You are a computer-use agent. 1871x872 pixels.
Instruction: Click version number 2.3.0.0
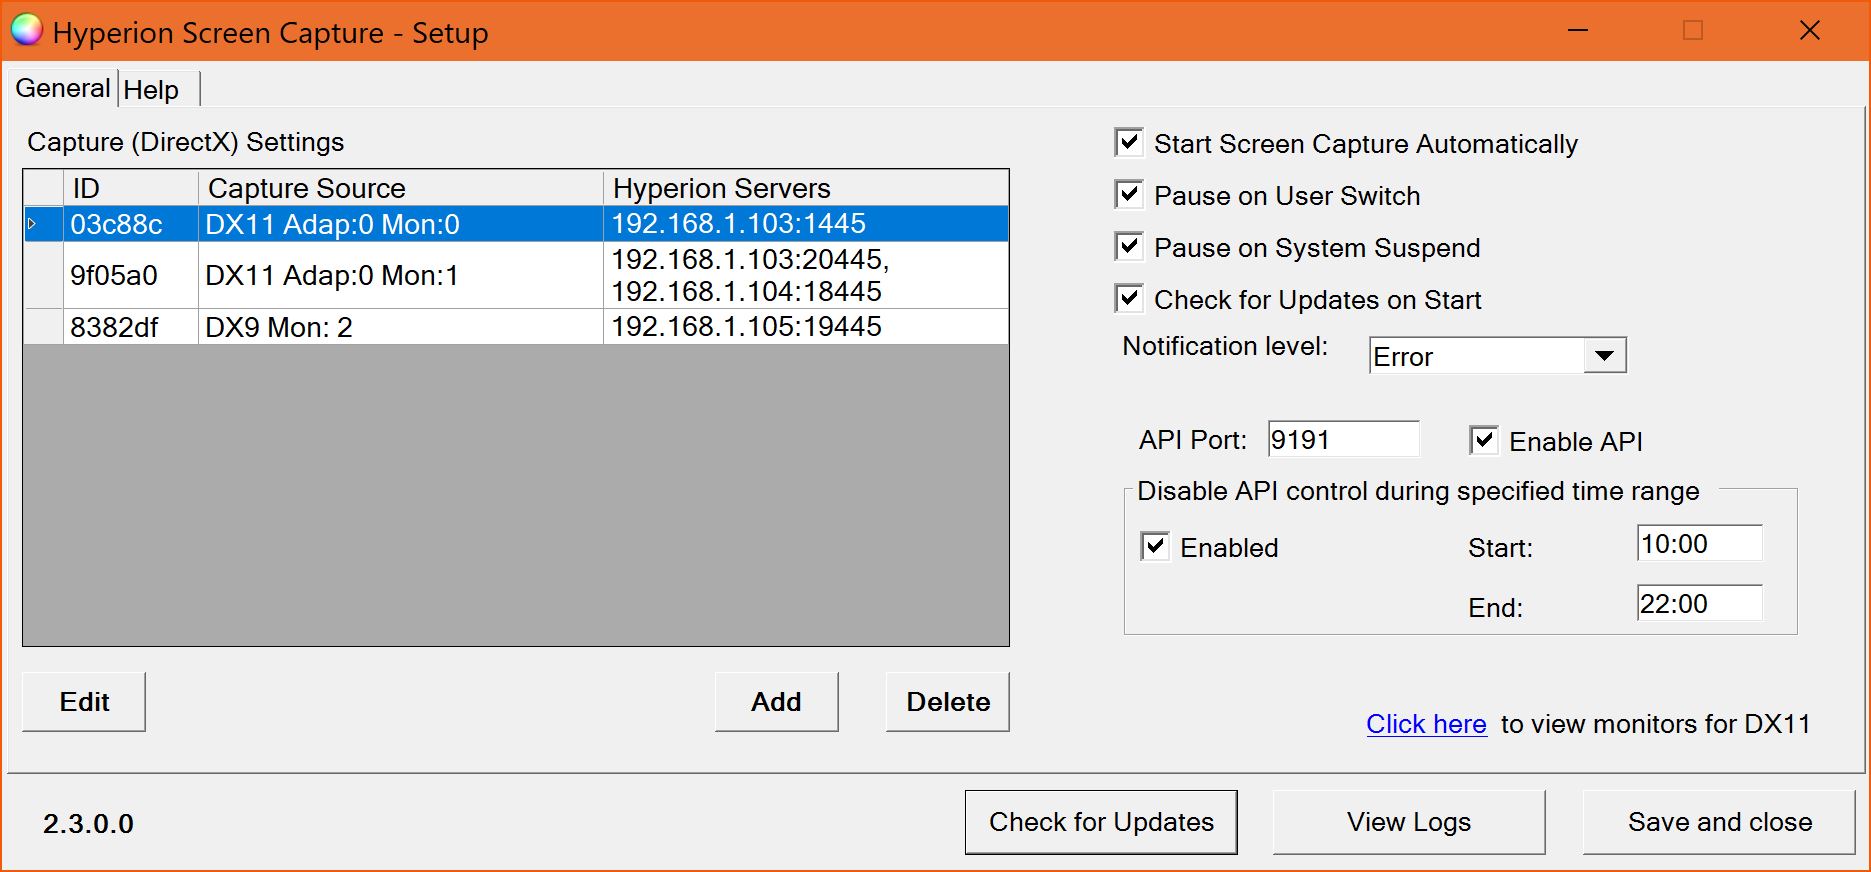tap(88, 824)
